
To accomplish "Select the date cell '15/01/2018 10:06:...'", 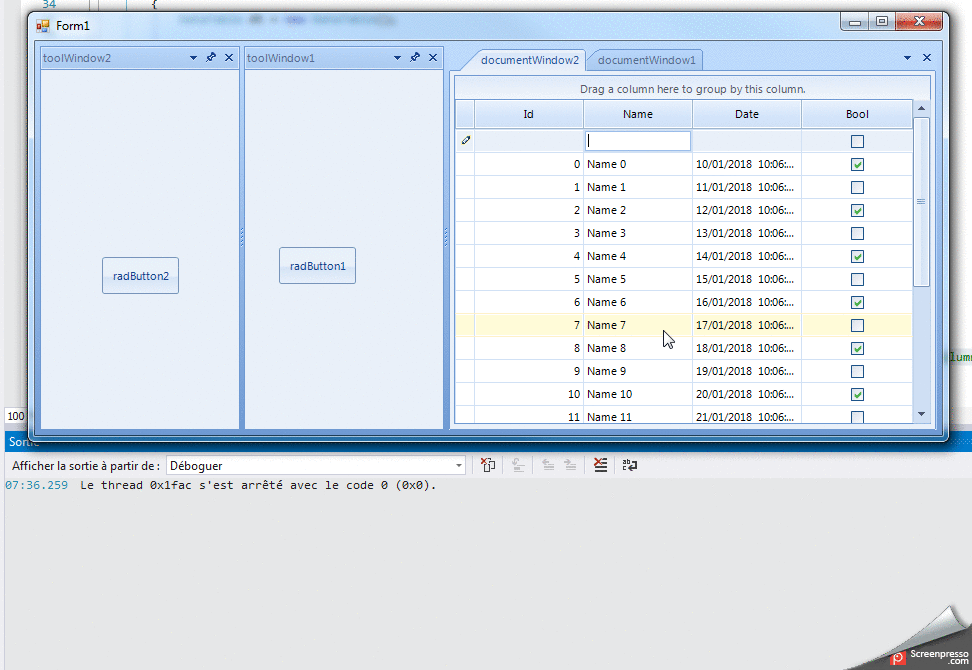I will click(x=747, y=279).
